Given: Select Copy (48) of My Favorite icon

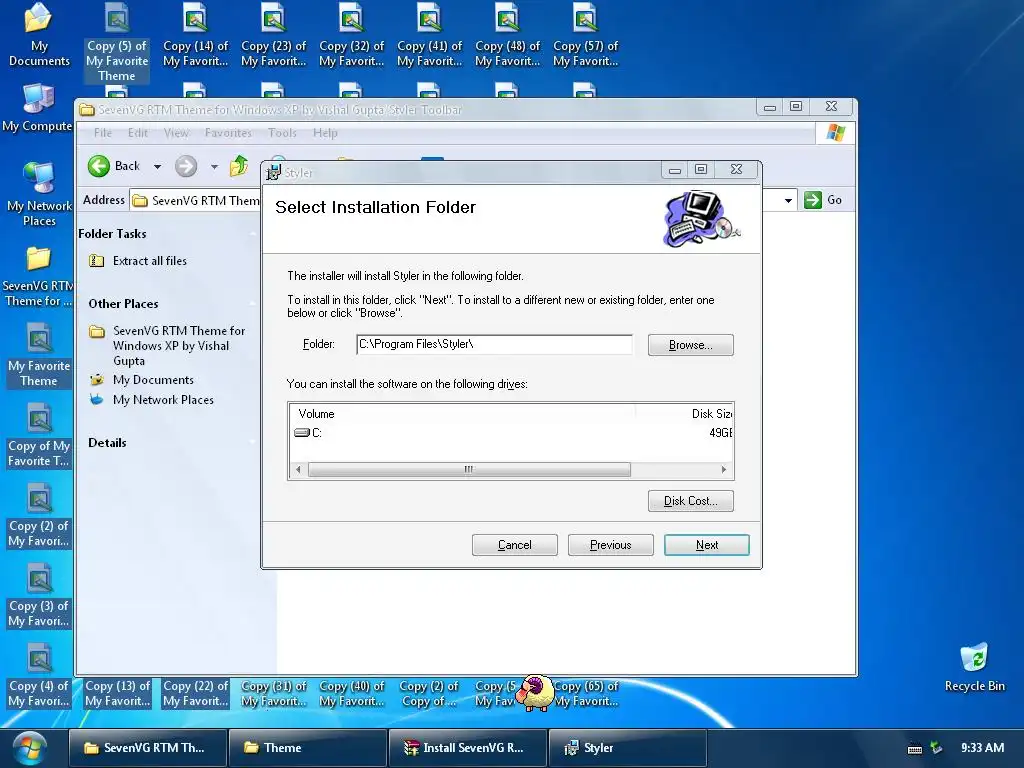Looking at the screenshot, I should [x=507, y=35].
